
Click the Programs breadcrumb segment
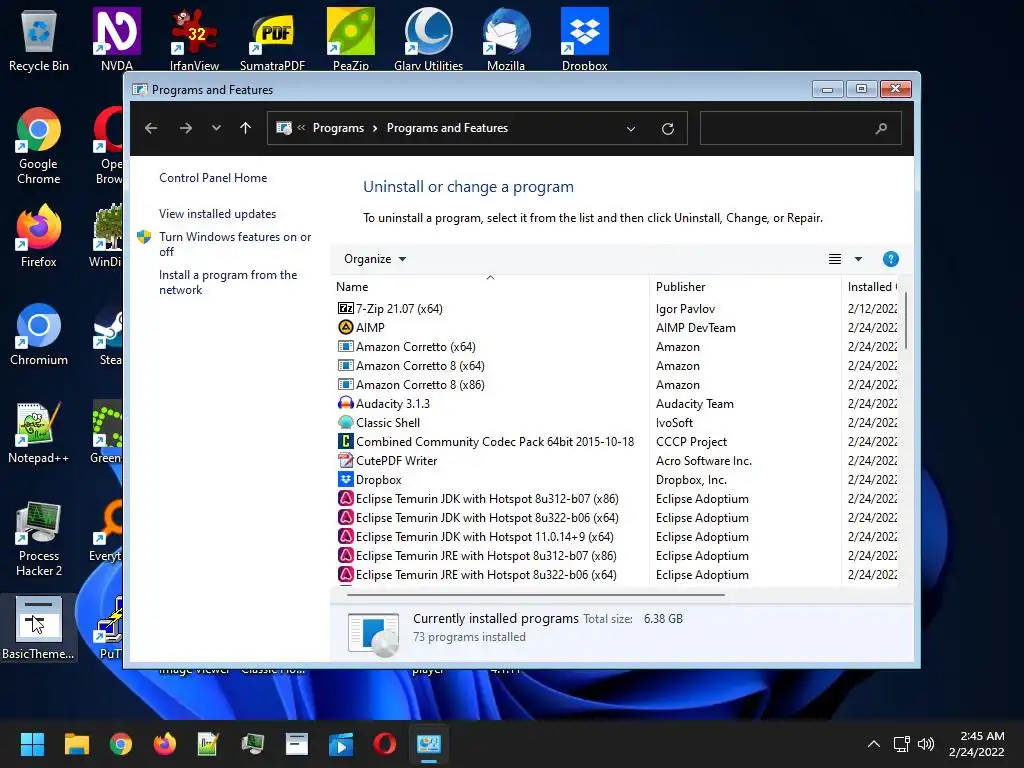[x=338, y=128]
